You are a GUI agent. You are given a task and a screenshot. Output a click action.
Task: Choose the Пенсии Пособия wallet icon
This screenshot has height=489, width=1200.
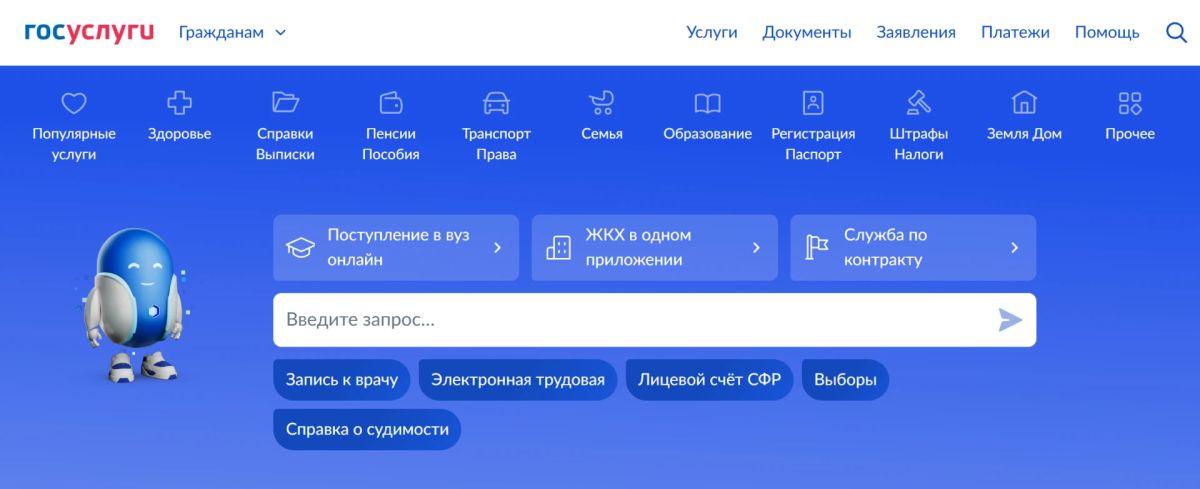coord(391,102)
